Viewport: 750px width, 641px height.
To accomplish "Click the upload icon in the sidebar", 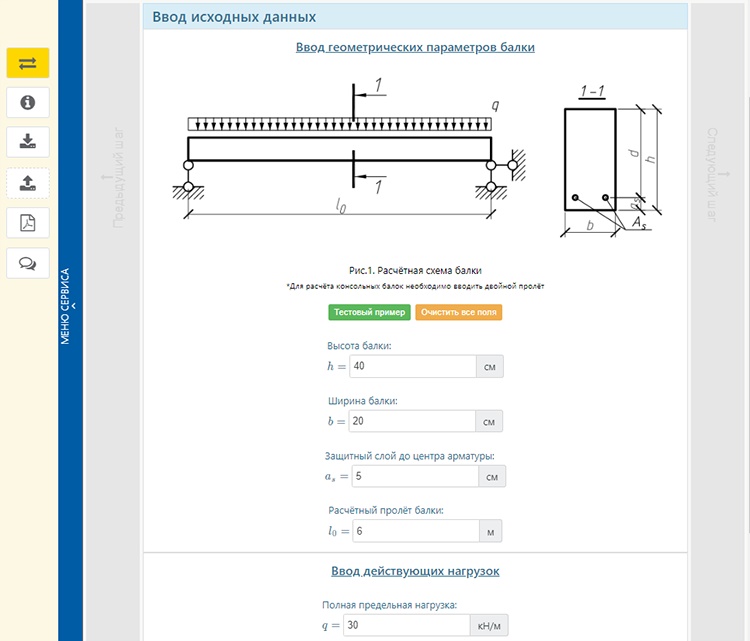I will coord(28,182).
